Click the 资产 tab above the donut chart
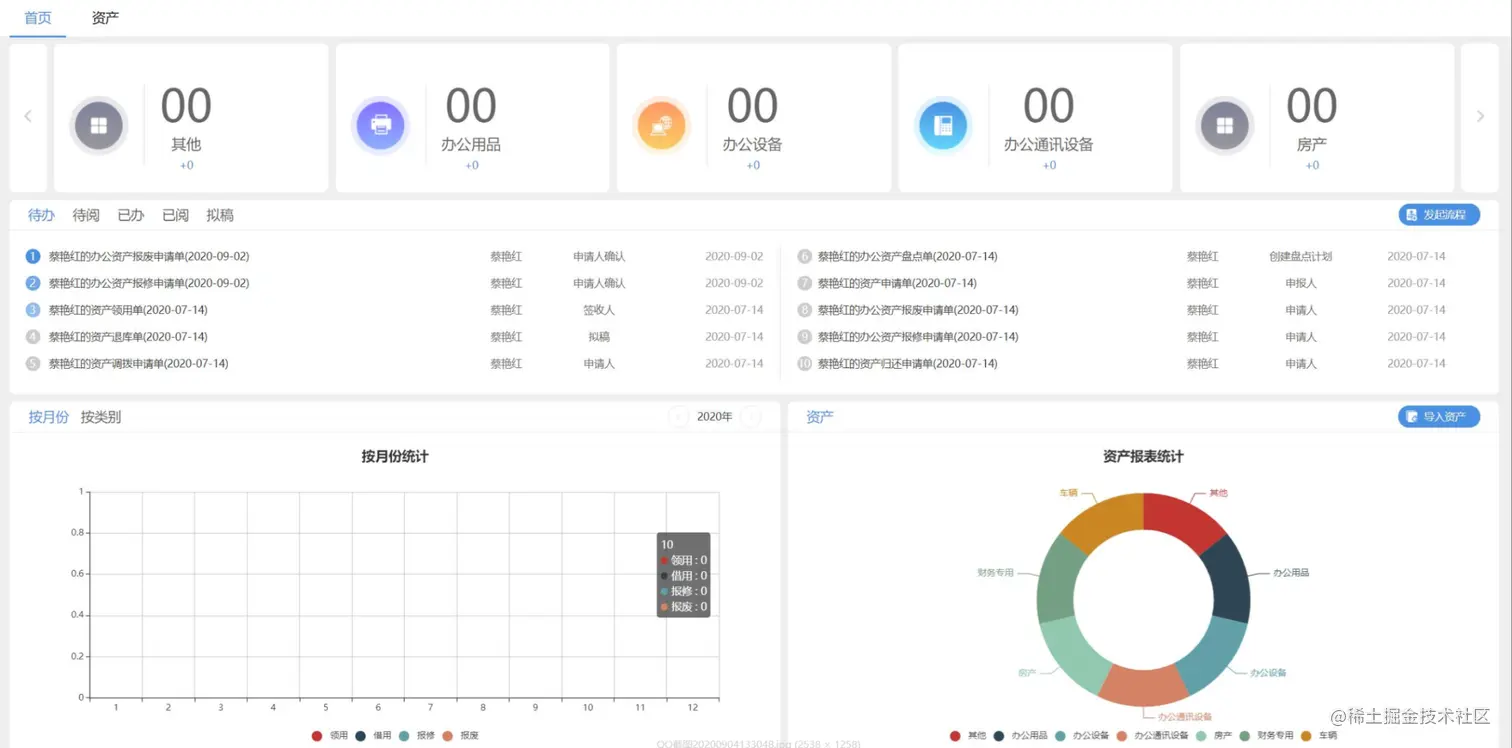The height and width of the screenshot is (748, 1512). click(x=820, y=417)
